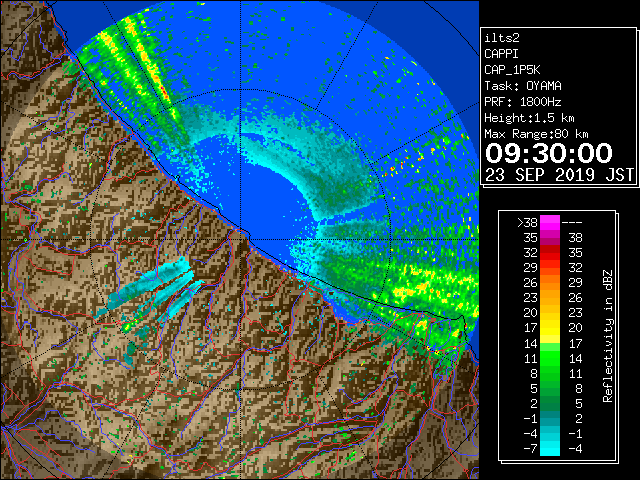Click the Max Range:80 km line
The image size is (640, 480).
536,134
